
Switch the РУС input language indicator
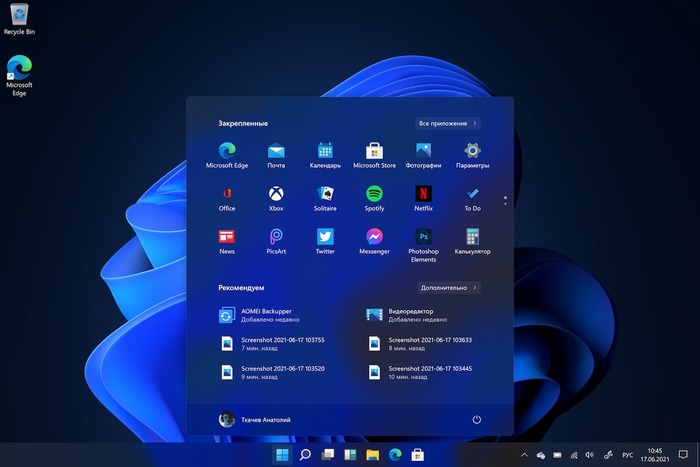(627, 455)
